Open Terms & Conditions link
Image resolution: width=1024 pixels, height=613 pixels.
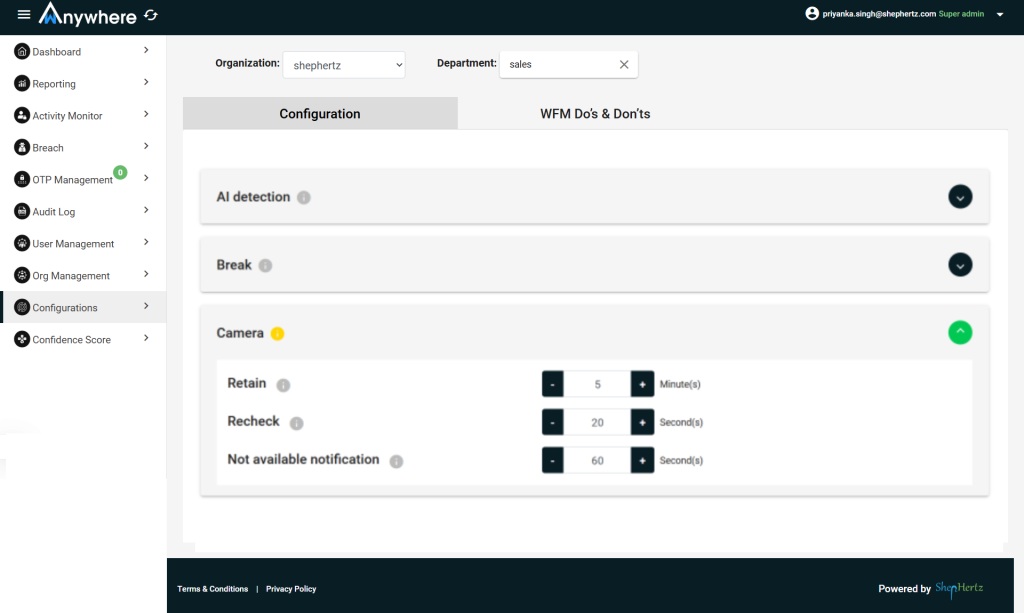[x=212, y=589]
